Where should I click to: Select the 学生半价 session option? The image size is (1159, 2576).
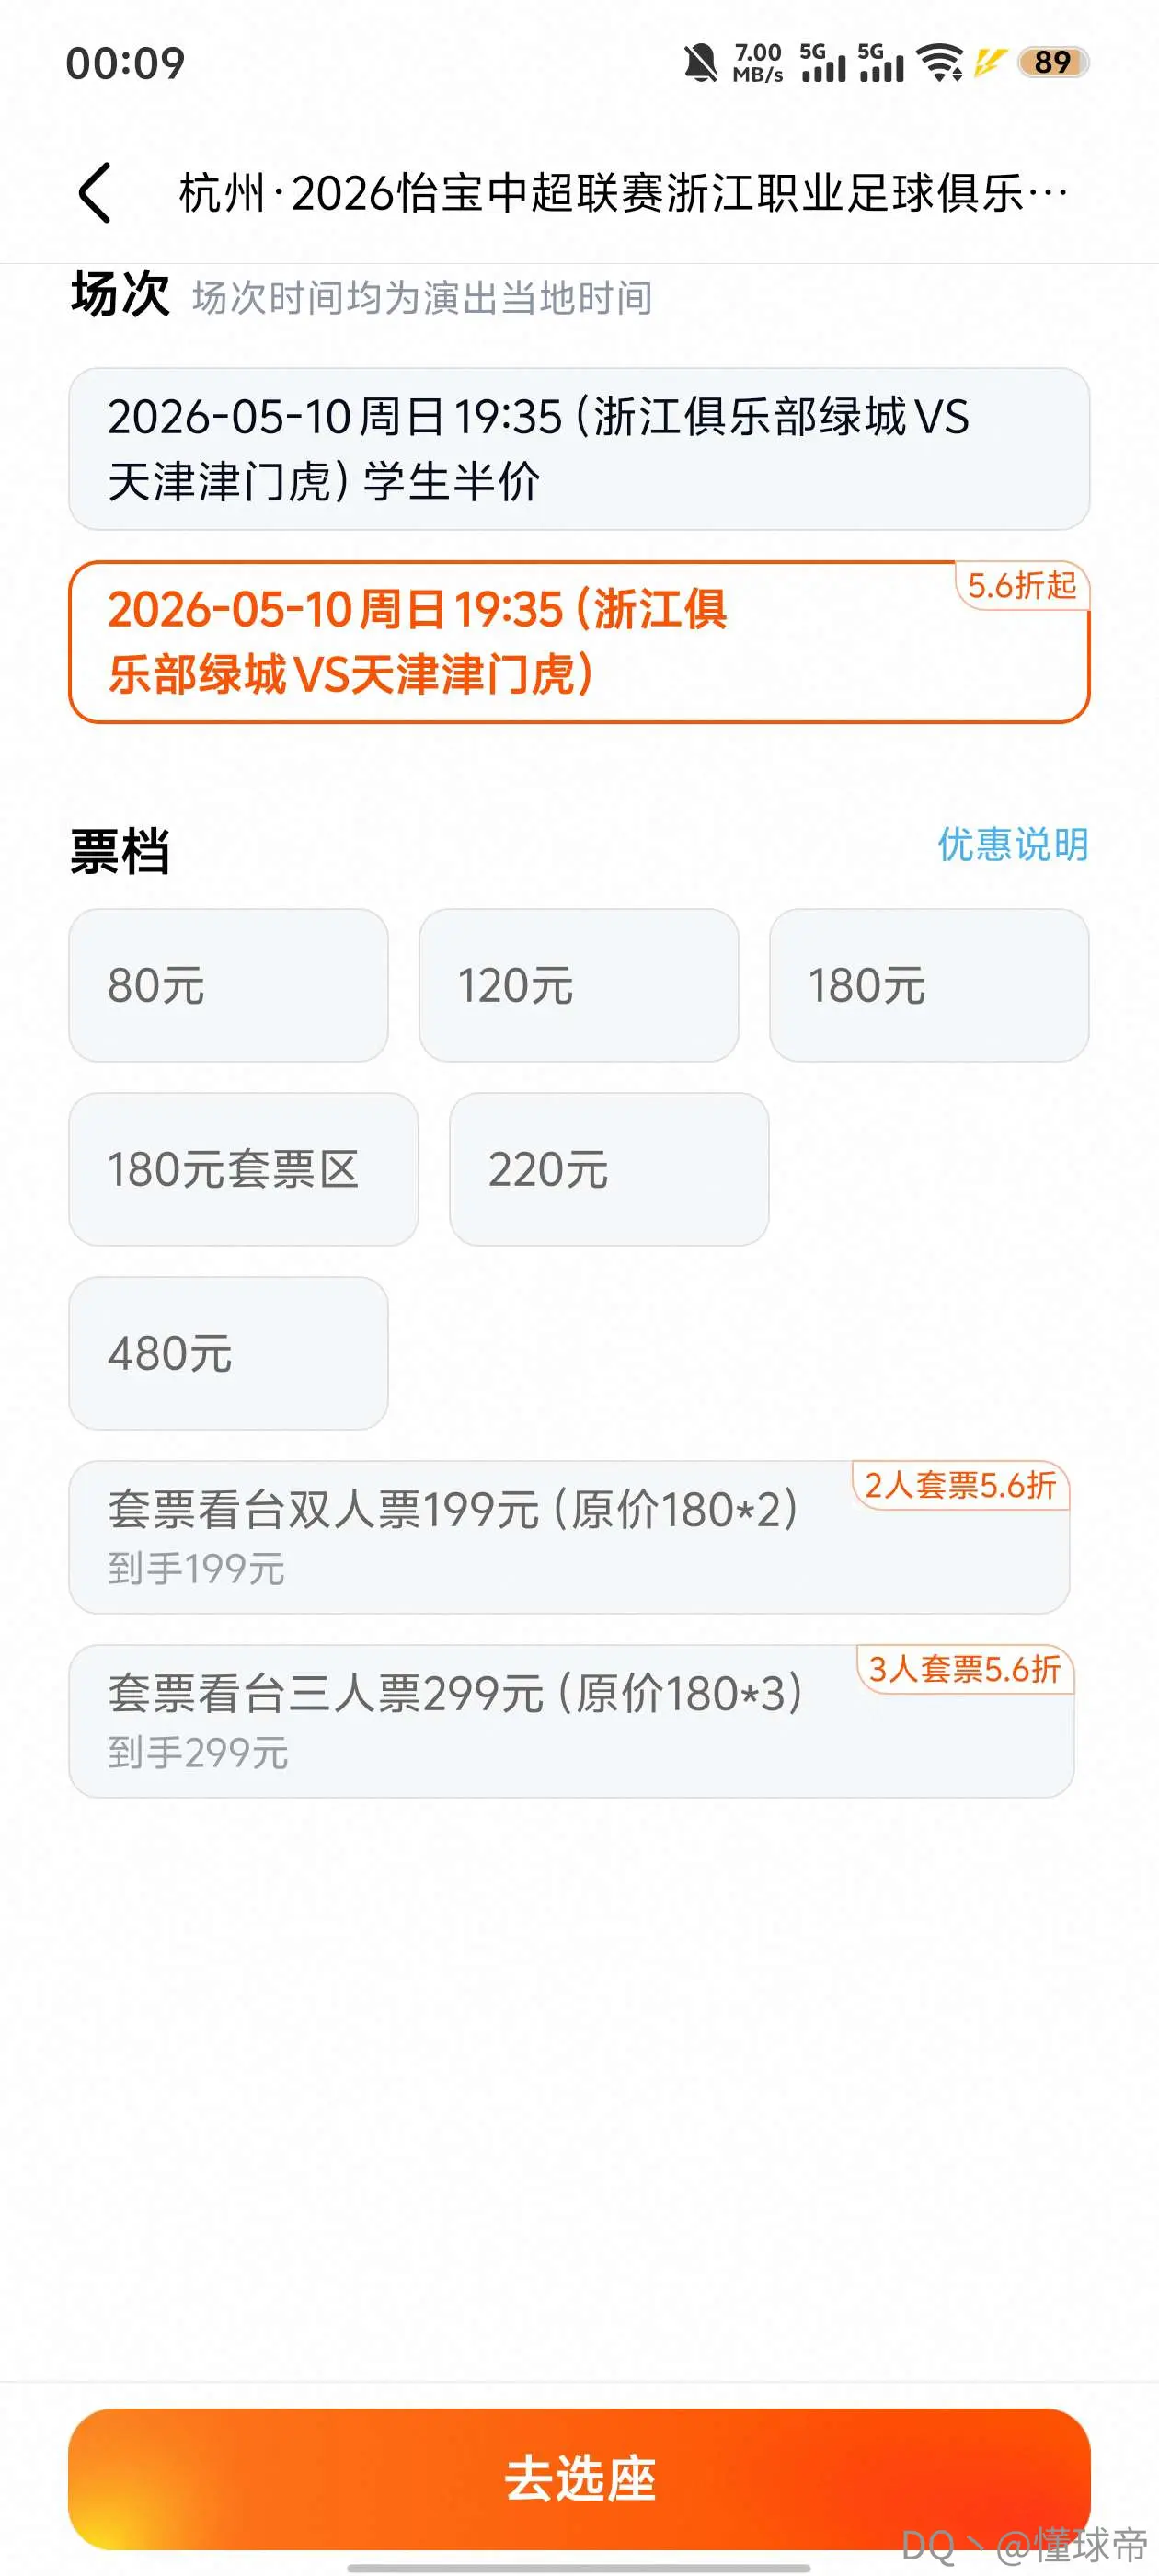[579, 449]
